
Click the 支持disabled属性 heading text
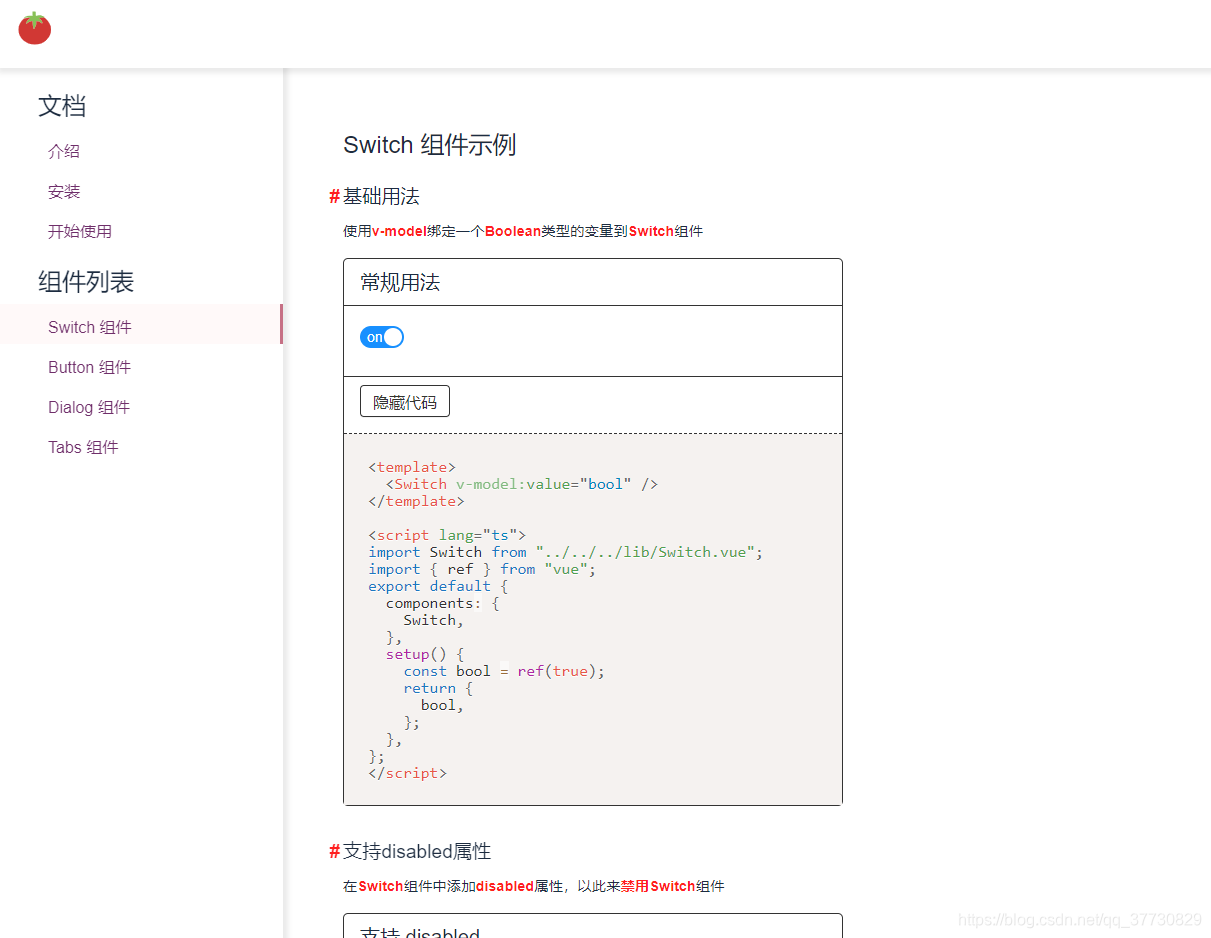point(417,852)
